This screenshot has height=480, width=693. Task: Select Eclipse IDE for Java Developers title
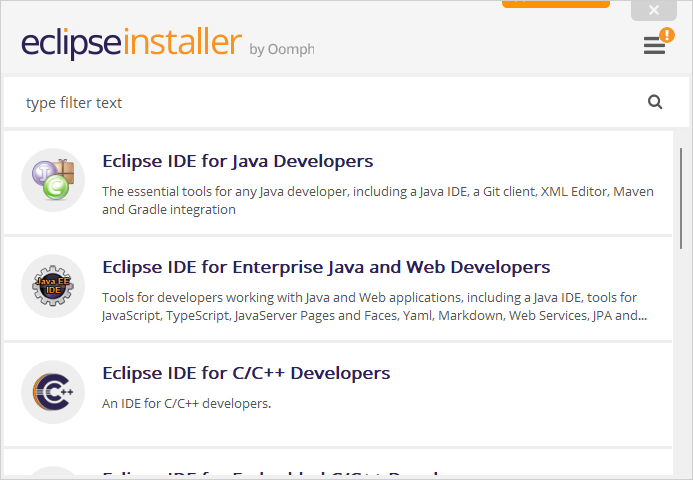238,161
